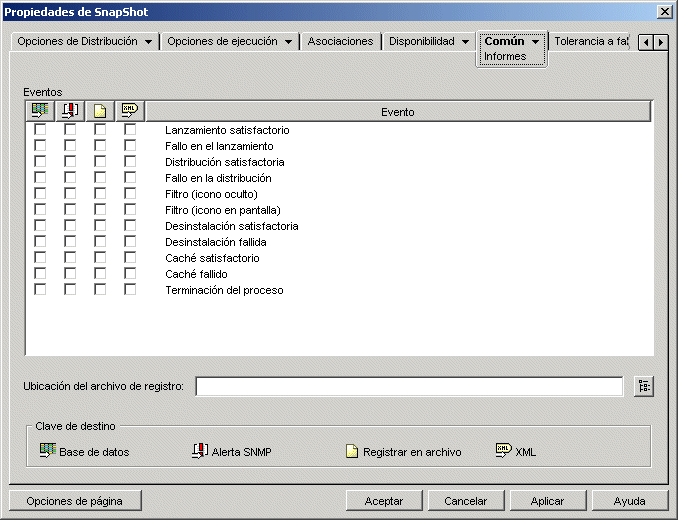Switch to the Asociaciones tab
Screen dimensions: 678x520
340,42
